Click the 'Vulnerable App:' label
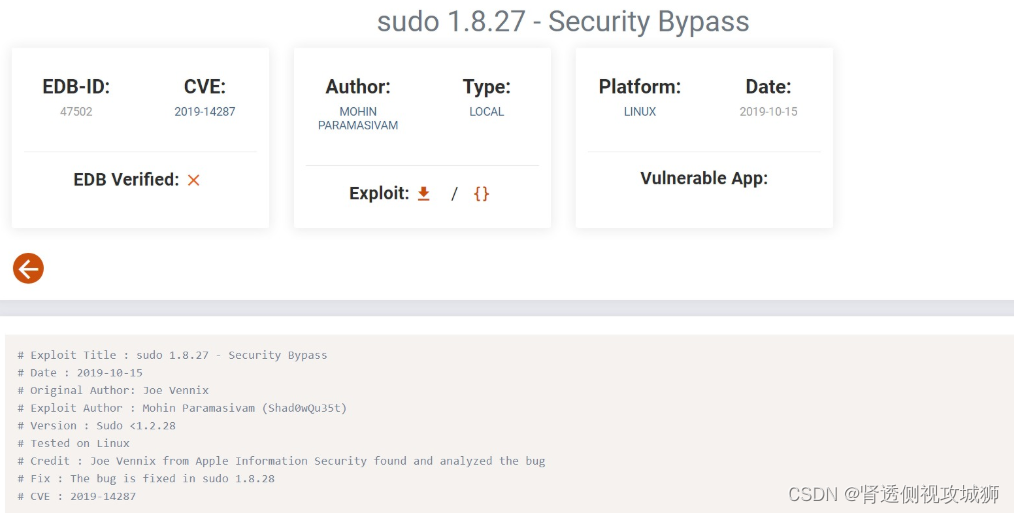 [x=704, y=178]
